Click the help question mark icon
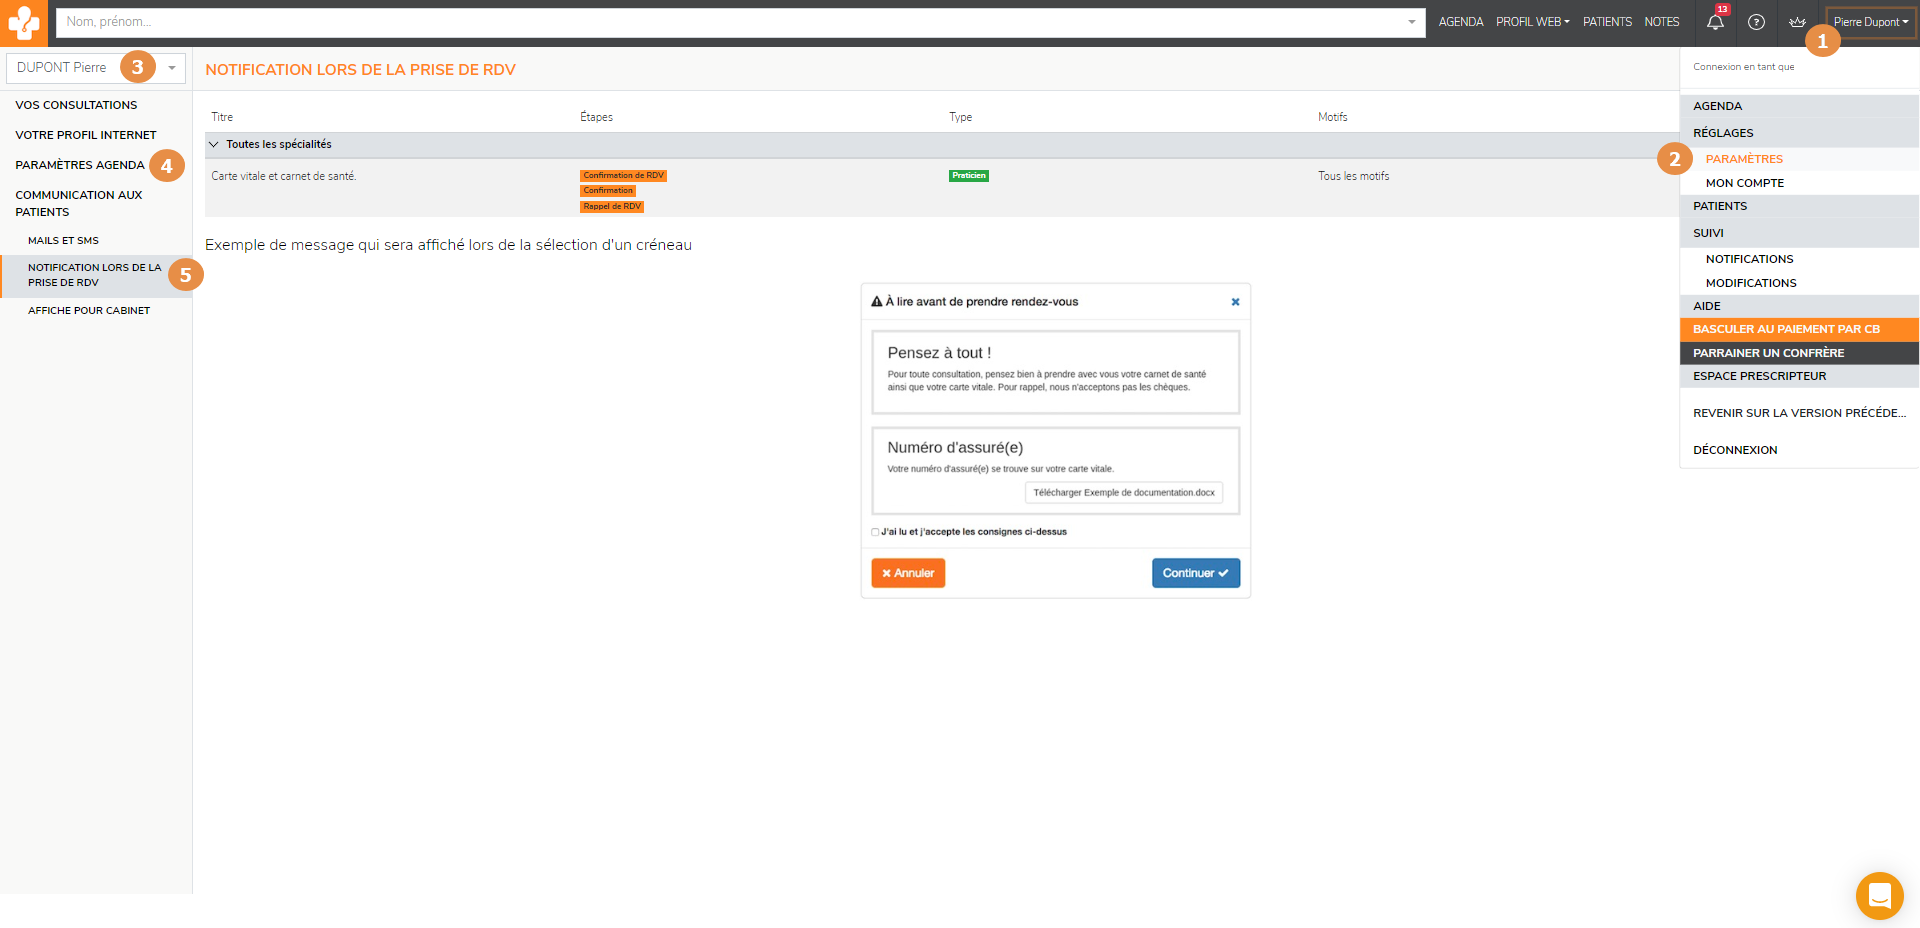 point(1756,22)
